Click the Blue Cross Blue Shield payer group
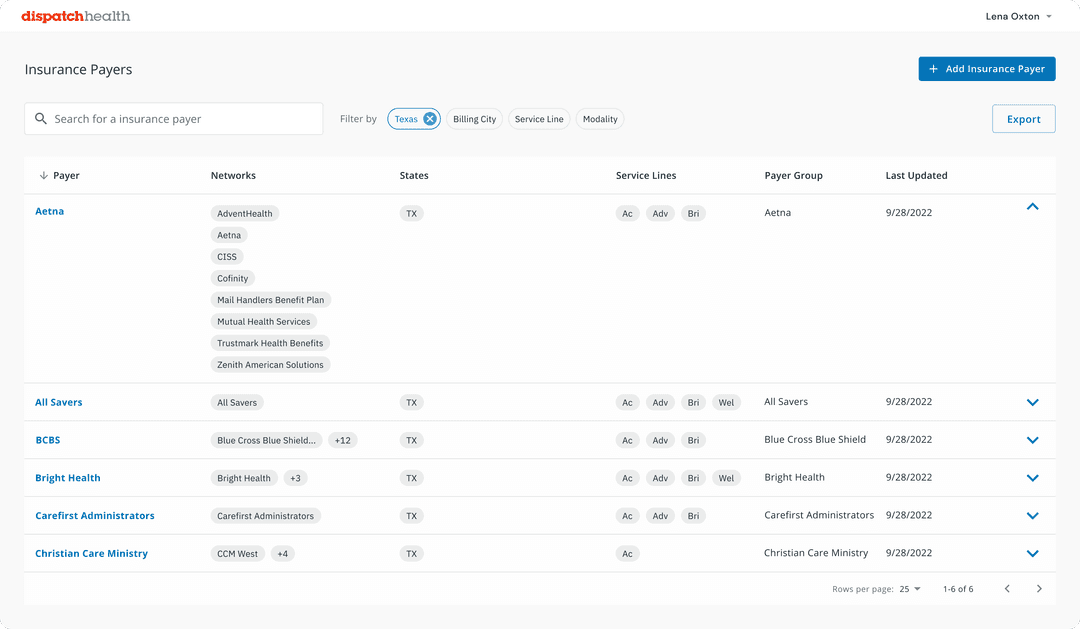Viewport: 1080px width, 629px height. (x=815, y=440)
